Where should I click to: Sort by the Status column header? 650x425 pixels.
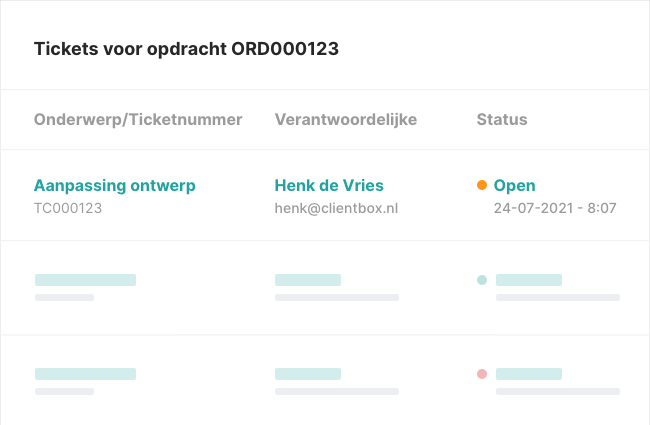tap(502, 120)
